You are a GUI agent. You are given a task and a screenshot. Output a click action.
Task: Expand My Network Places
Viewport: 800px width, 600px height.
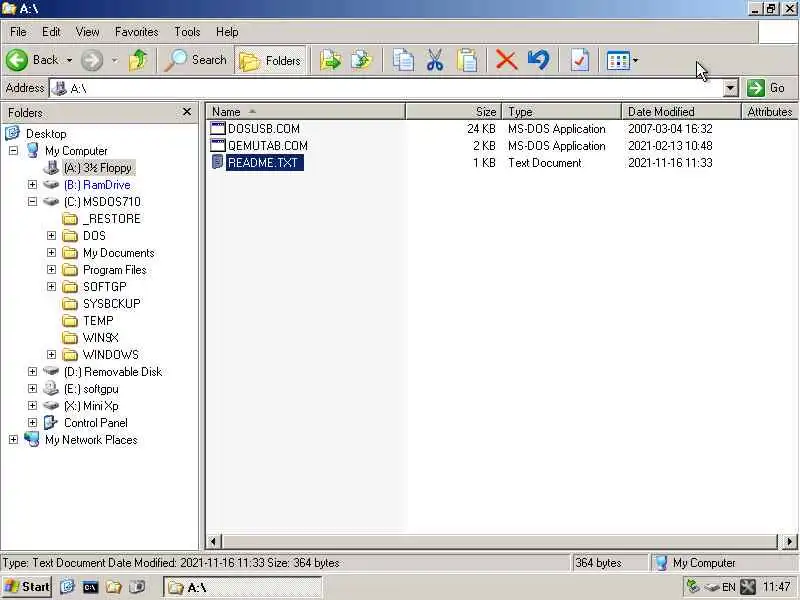pyautogui.click(x=13, y=440)
